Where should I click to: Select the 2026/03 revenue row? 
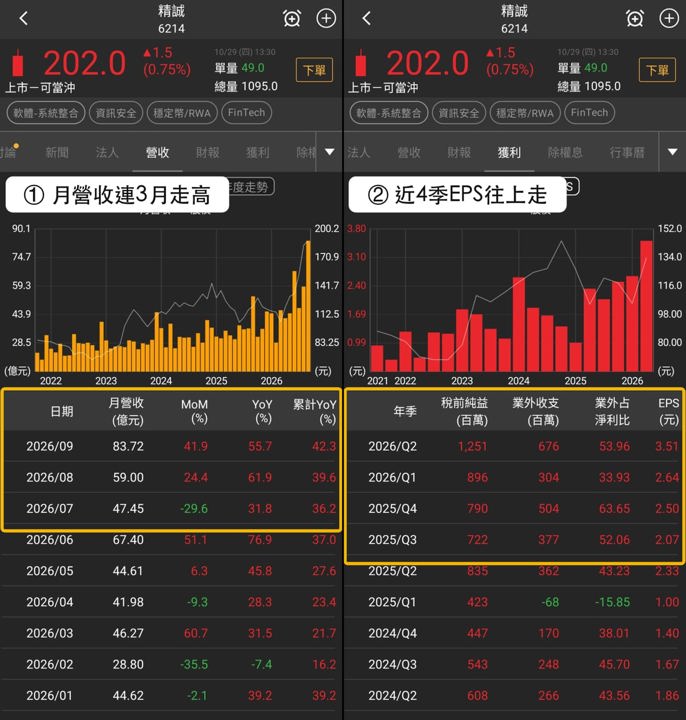click(171, 633)
